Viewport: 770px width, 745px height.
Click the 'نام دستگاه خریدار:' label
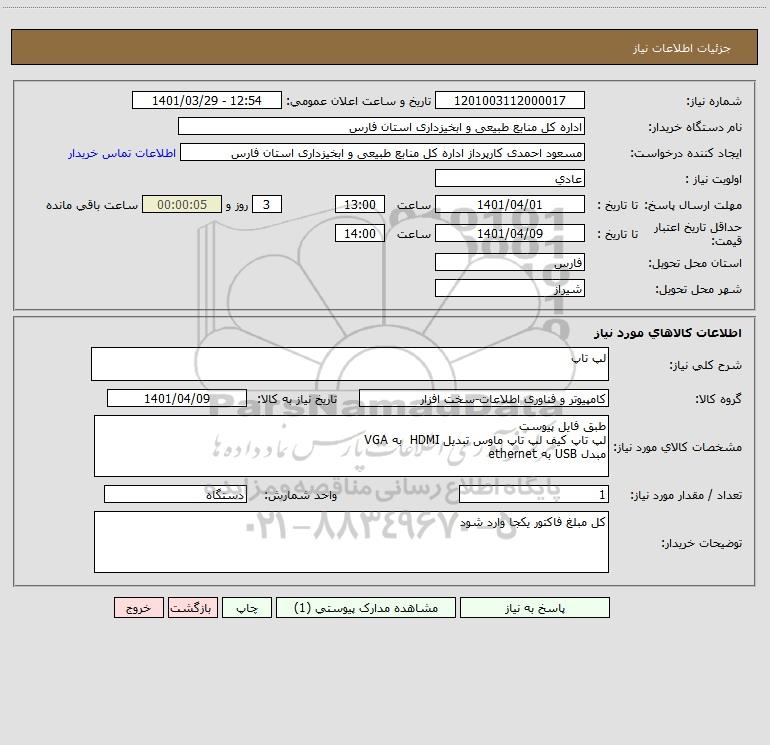[695, 127]
